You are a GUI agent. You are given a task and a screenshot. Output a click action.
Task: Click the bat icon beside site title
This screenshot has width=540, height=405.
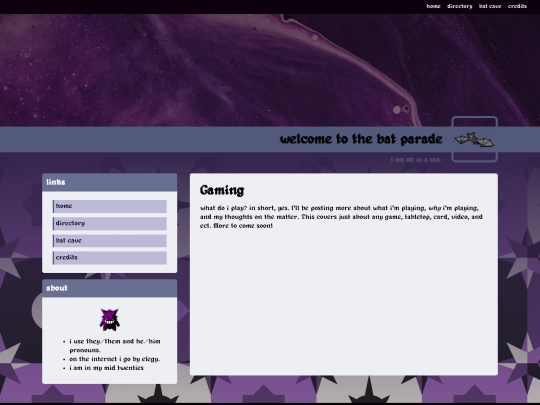click(474, 140)
